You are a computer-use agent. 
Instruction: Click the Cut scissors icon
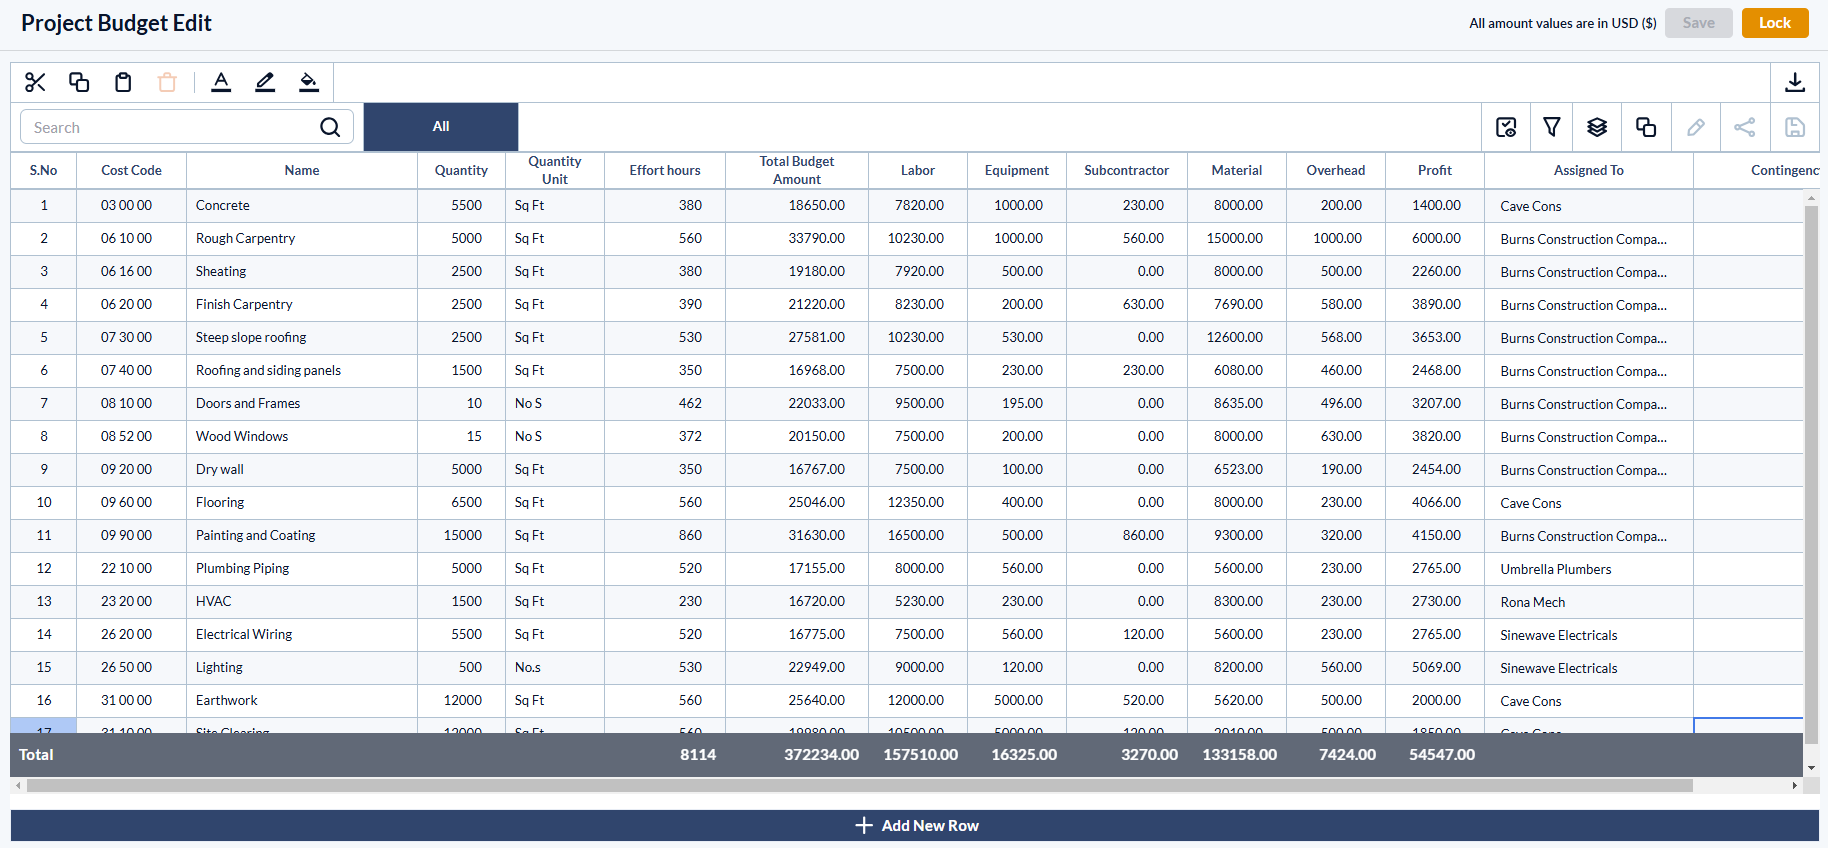point(35,82)
